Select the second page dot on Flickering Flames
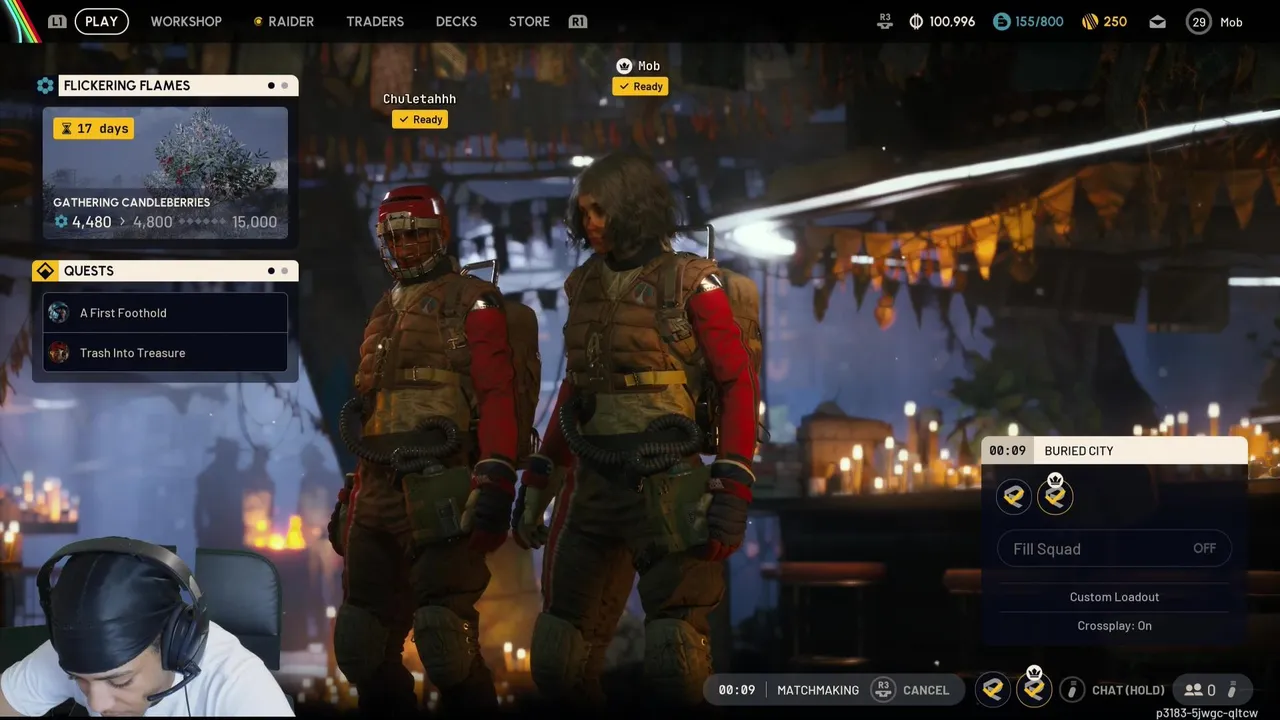The width and height of the screenshot is (1280, 720). pos(285,86)
